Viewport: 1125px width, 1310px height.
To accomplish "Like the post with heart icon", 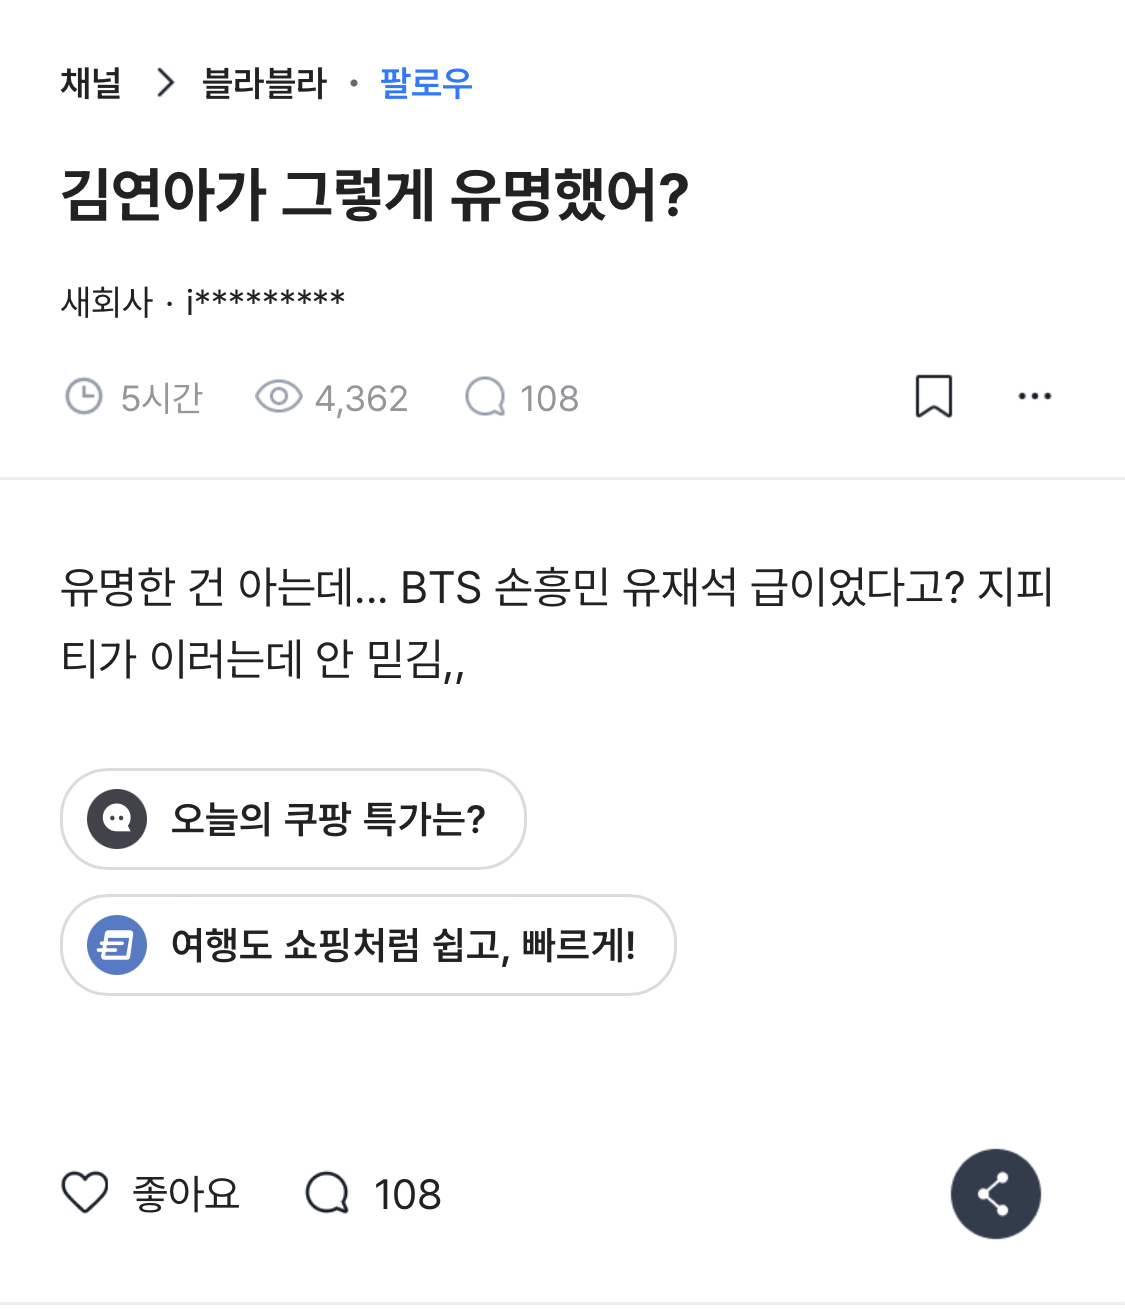I will (85, 1193).
